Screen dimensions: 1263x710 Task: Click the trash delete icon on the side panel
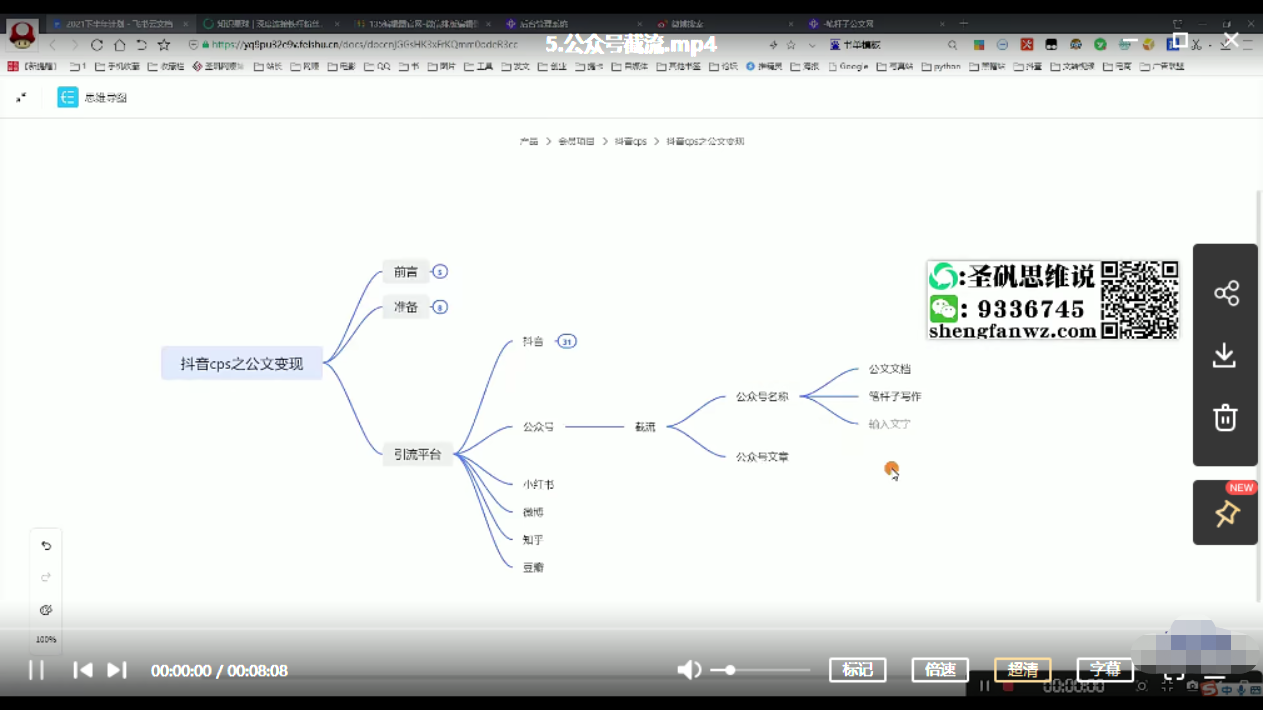[x=1225, y=417]
